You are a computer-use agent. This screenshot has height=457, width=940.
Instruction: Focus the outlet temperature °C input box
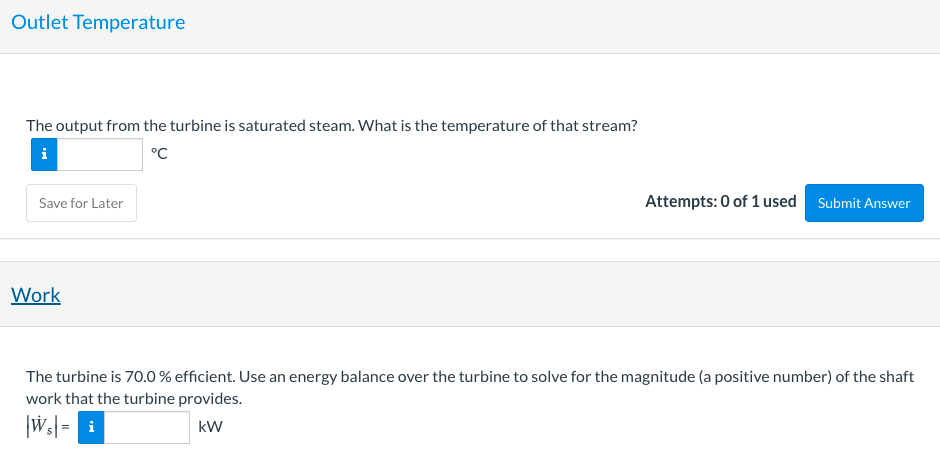[x=99, y=154]
